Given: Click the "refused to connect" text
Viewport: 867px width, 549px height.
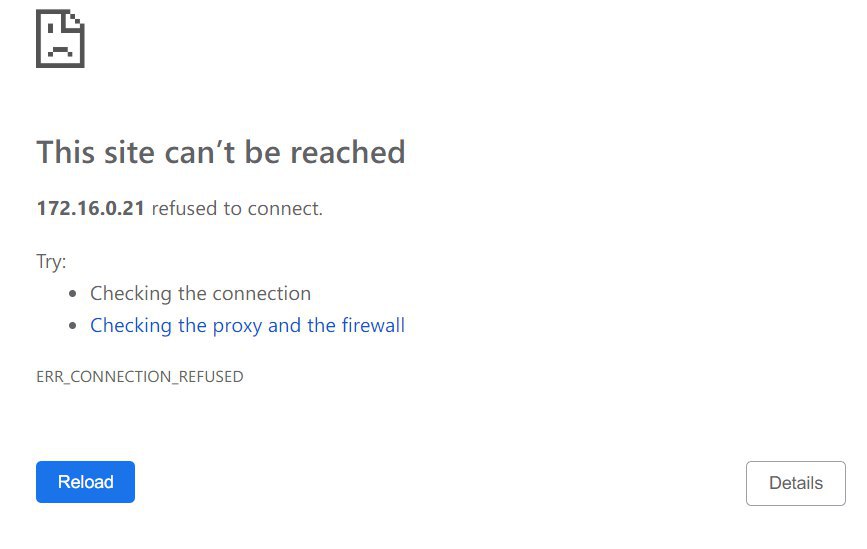Looking at the screenshot, I should click(237, 209).
